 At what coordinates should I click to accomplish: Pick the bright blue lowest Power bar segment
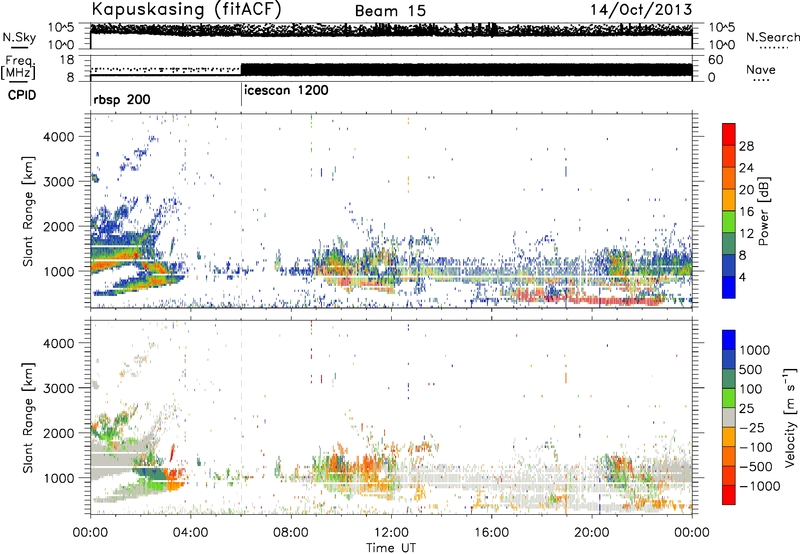[729, 288]
